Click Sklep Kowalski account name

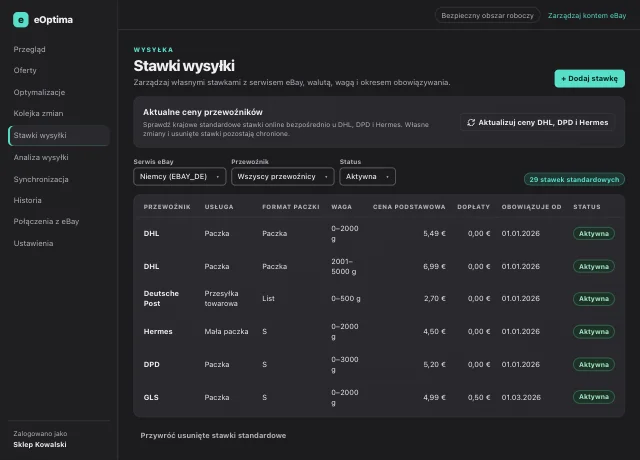click(x=40, y=444)
